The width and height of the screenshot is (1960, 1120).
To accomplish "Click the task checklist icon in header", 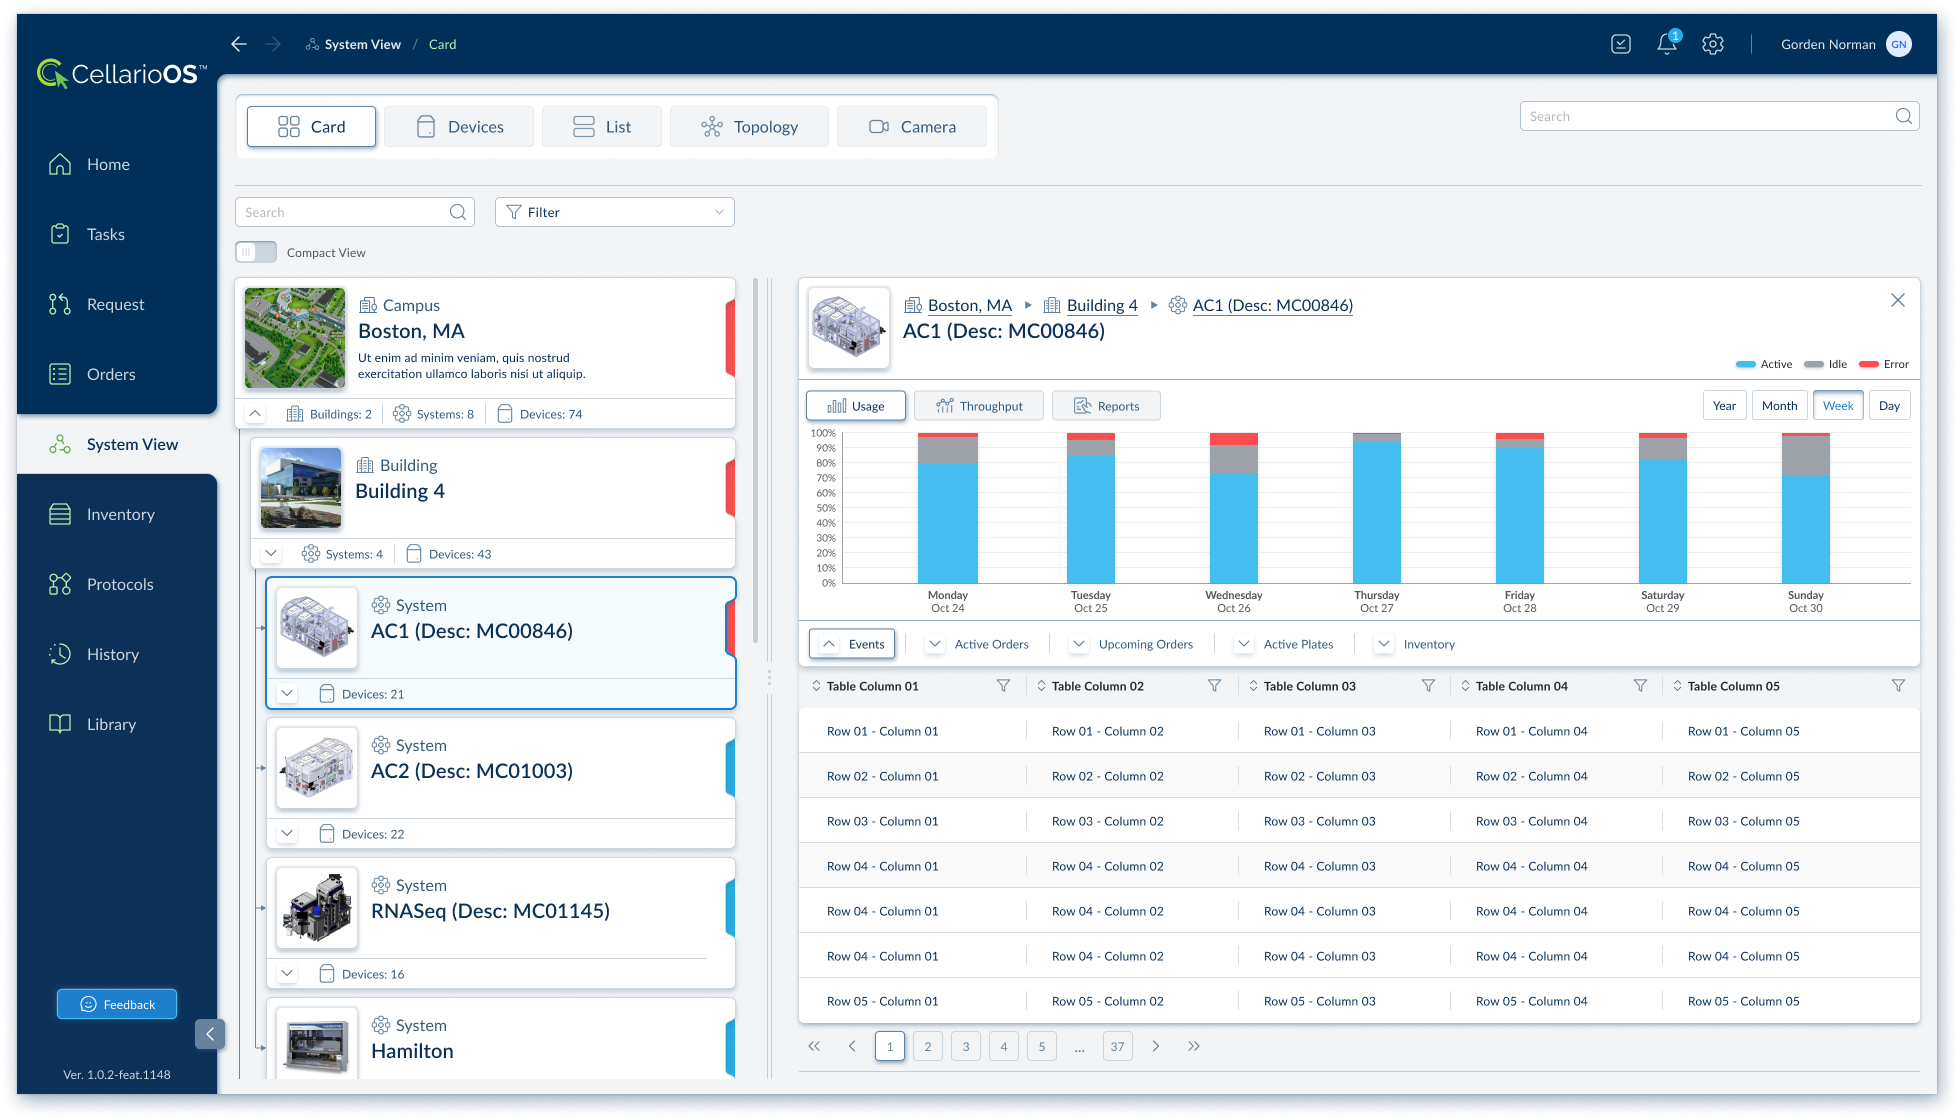I will pyautogui.click(x=1621, y=44).
